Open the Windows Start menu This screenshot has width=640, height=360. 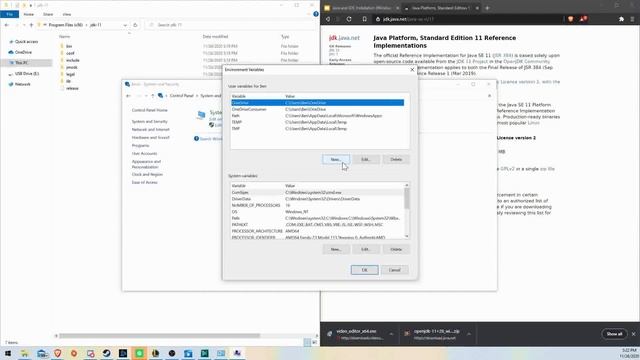click(x=8, y=353)
